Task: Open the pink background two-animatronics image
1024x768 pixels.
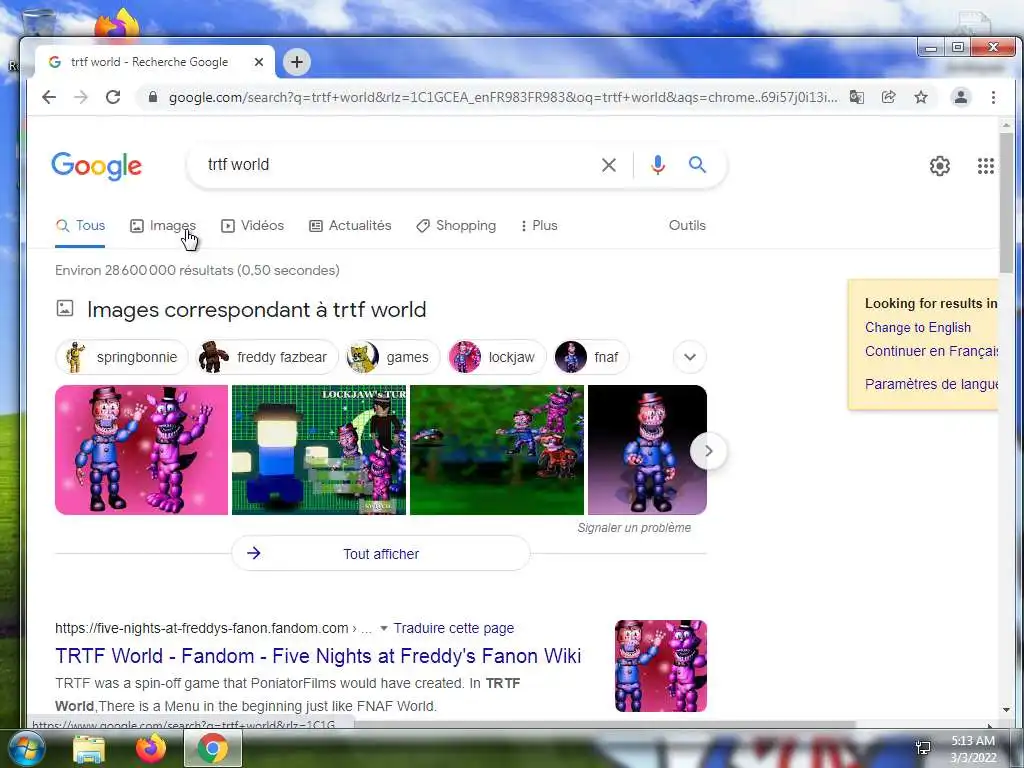Action: pyautogui.click(x=142, y=450)
